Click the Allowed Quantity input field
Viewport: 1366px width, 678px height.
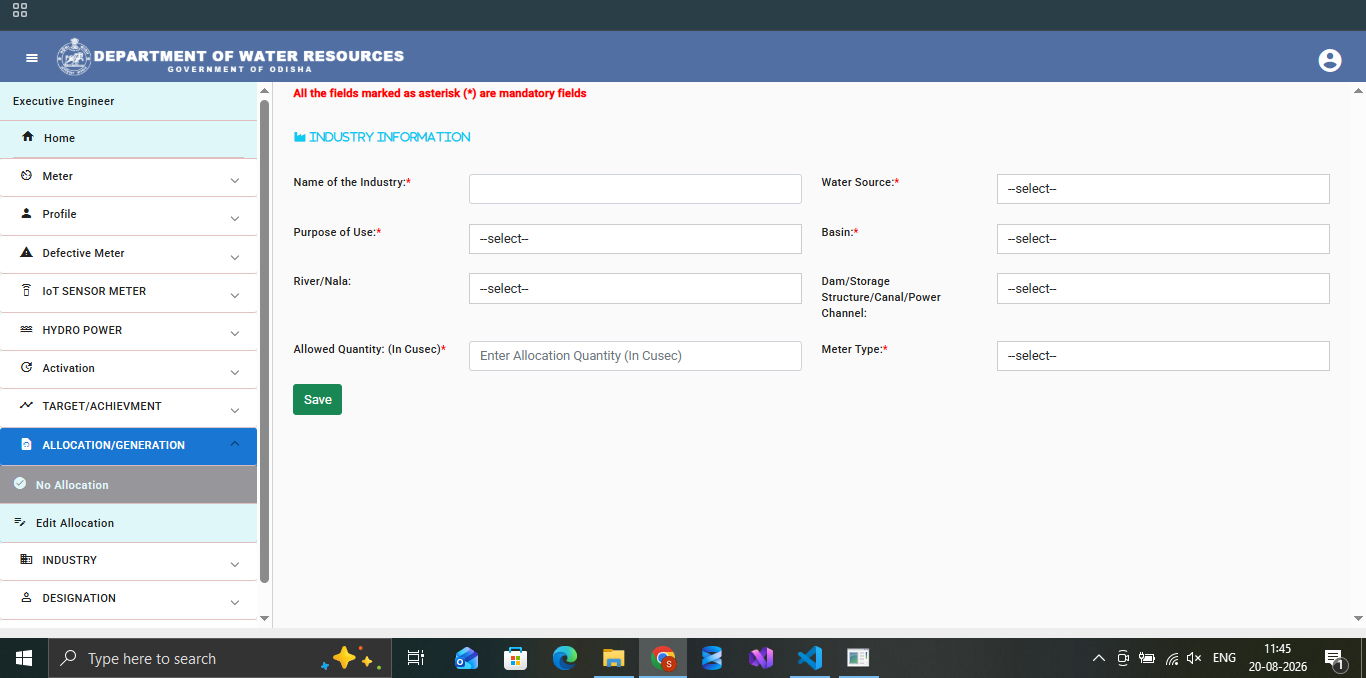pyautogui.click(x=635, y=356)
